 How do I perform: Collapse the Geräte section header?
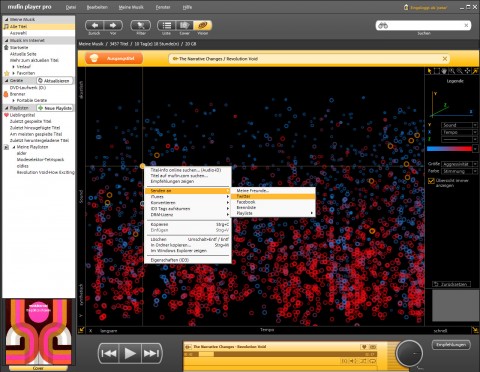6,81
